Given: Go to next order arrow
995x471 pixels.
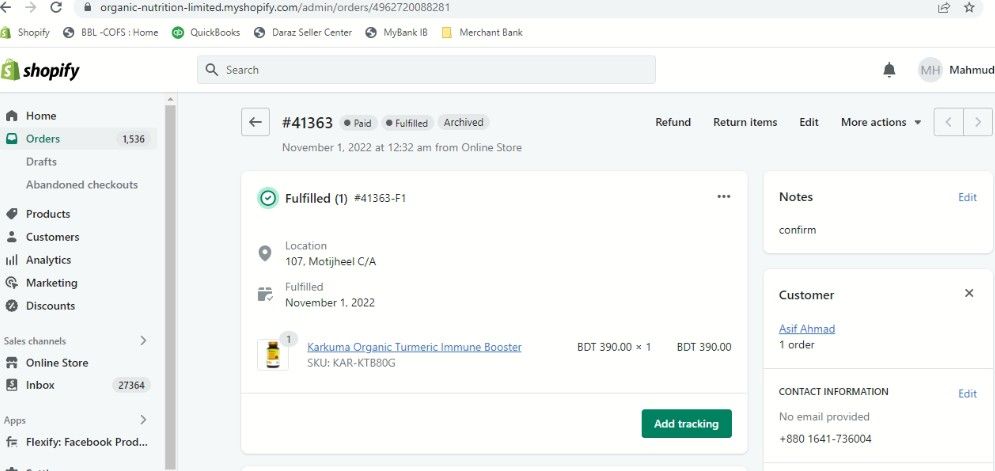Looking at the screenshot, I should [978, 122].
